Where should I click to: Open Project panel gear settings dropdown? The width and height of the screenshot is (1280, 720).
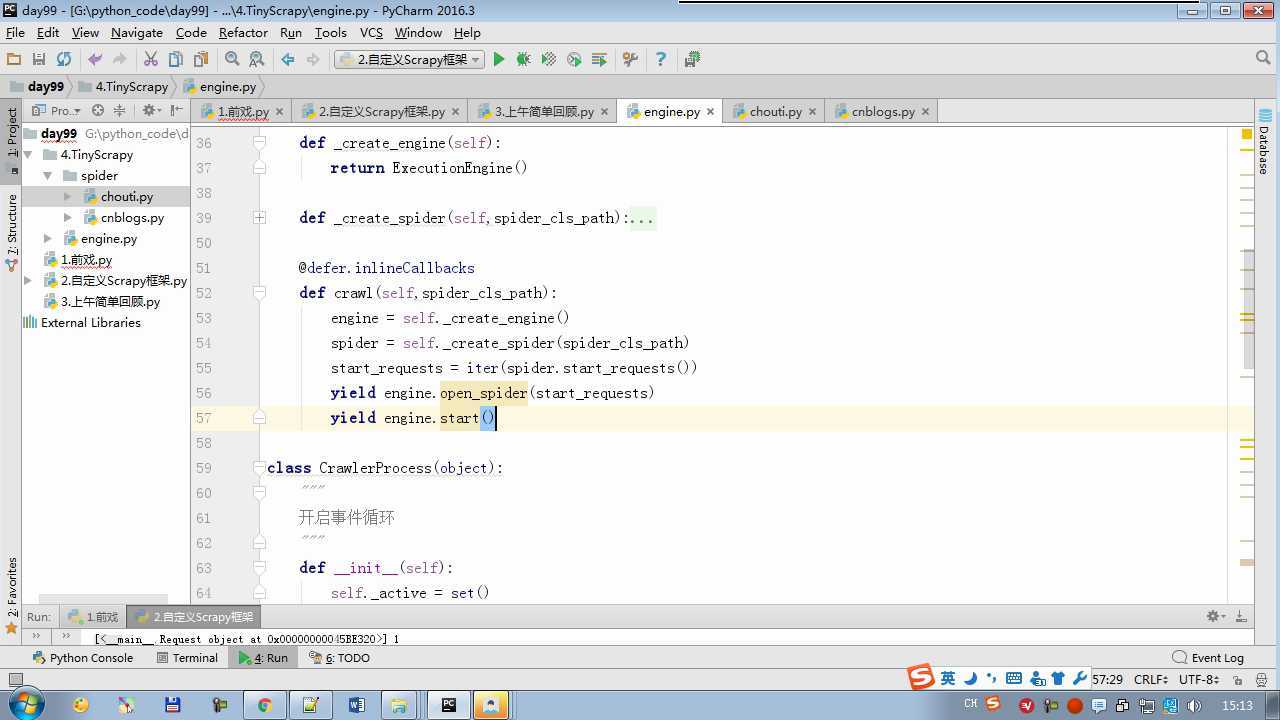tap(151, 111)
